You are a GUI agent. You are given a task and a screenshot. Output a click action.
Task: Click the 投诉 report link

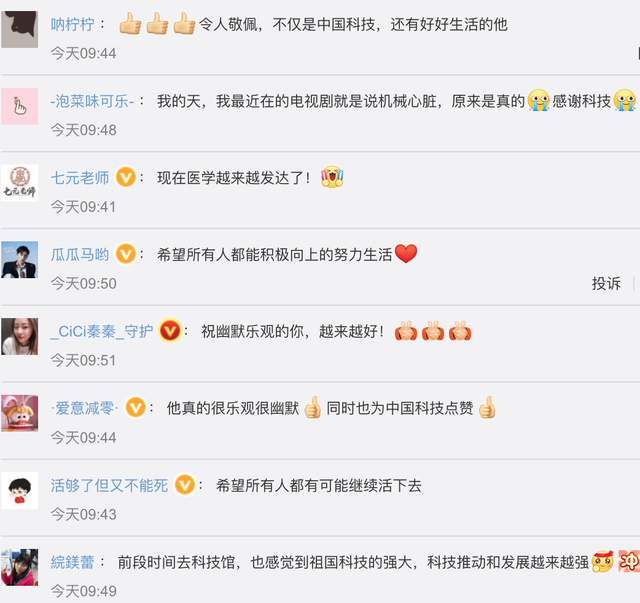[606, 283]
